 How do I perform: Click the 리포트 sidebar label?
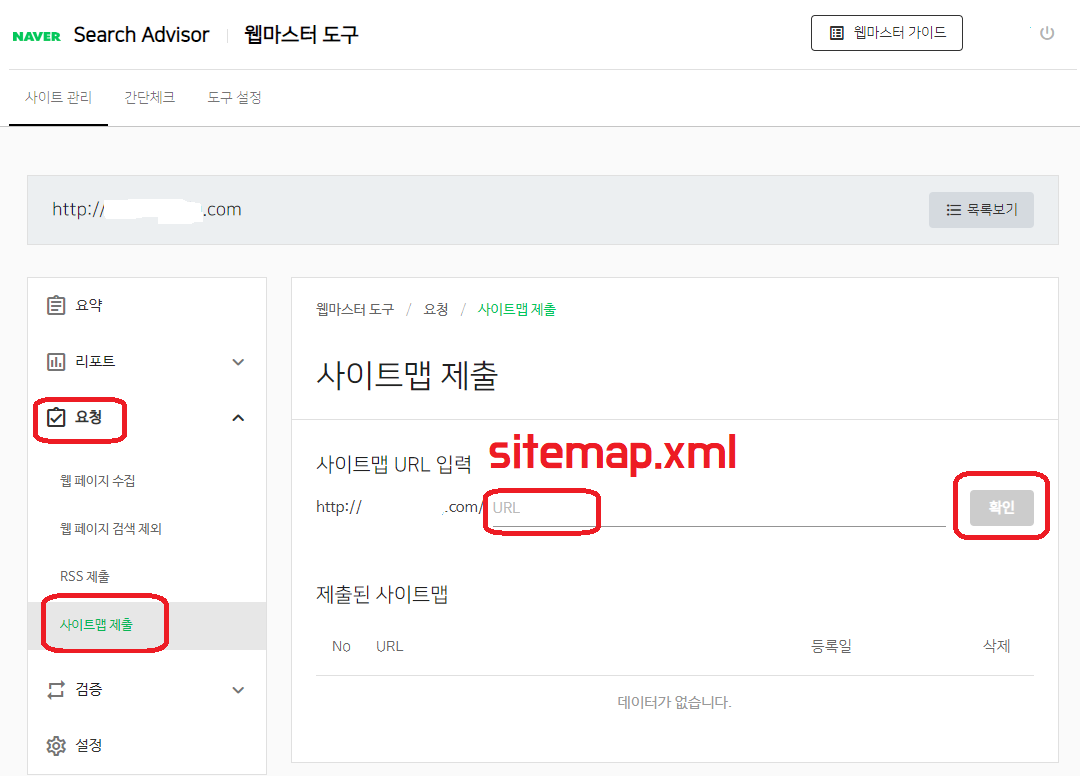pyautogui.click(x=95, y=361)
